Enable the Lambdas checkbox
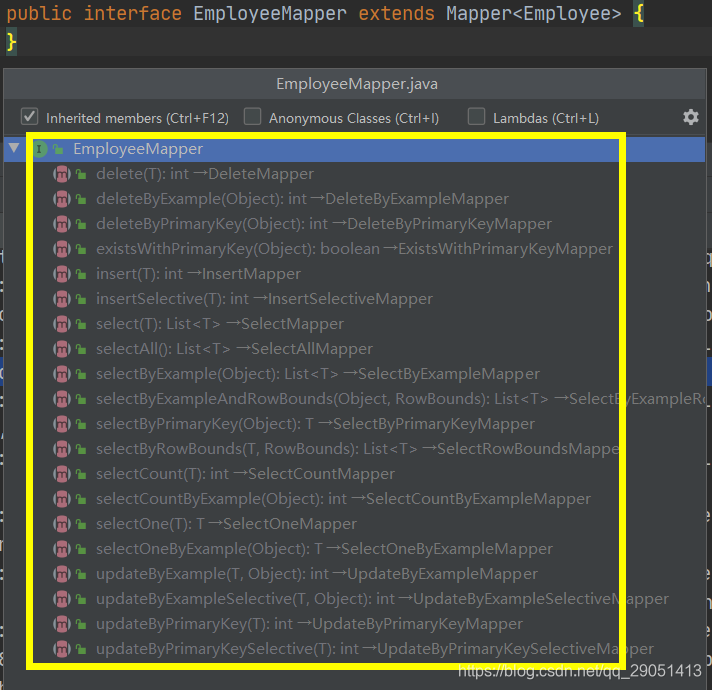This screenshot has width=712, height=690. click(x=476, y=116)
